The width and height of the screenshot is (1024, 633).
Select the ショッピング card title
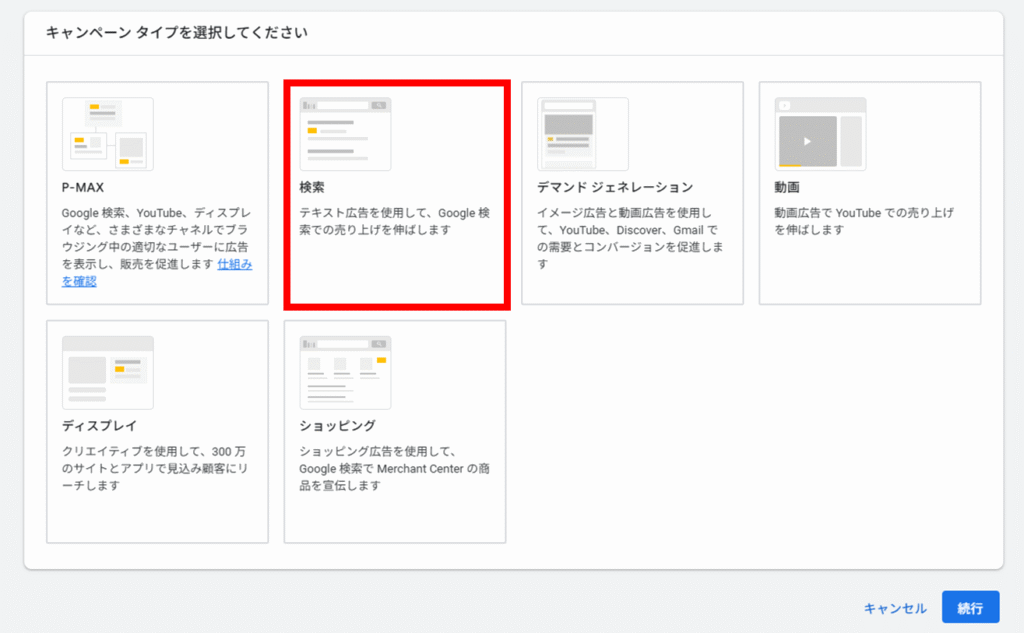click(x=337, y=426)
